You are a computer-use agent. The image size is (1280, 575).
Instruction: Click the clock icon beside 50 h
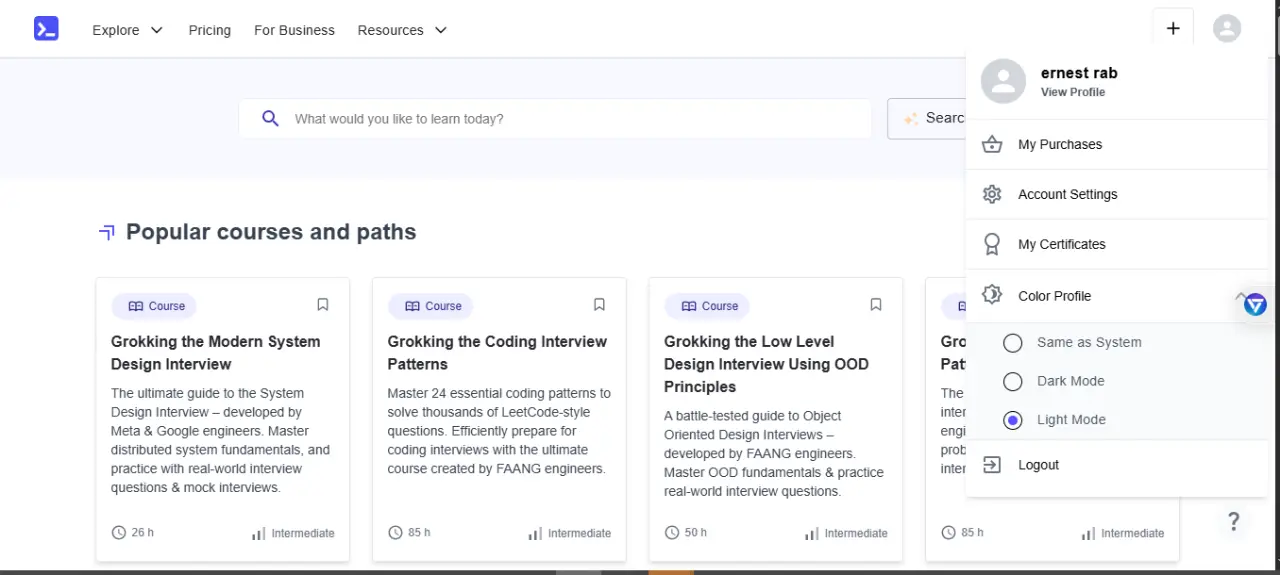point(672,533)
